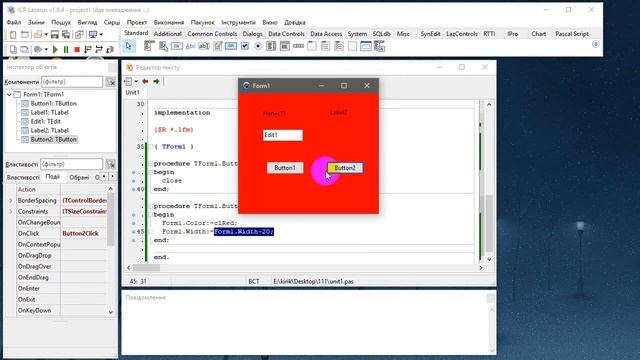The image size is (640, 360).
Task: Open the dropdown arrow beside Open icon
Action: pos(46,35)
